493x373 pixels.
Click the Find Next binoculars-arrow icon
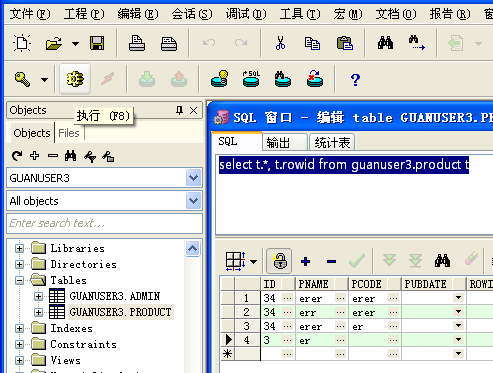pos(417,43)
